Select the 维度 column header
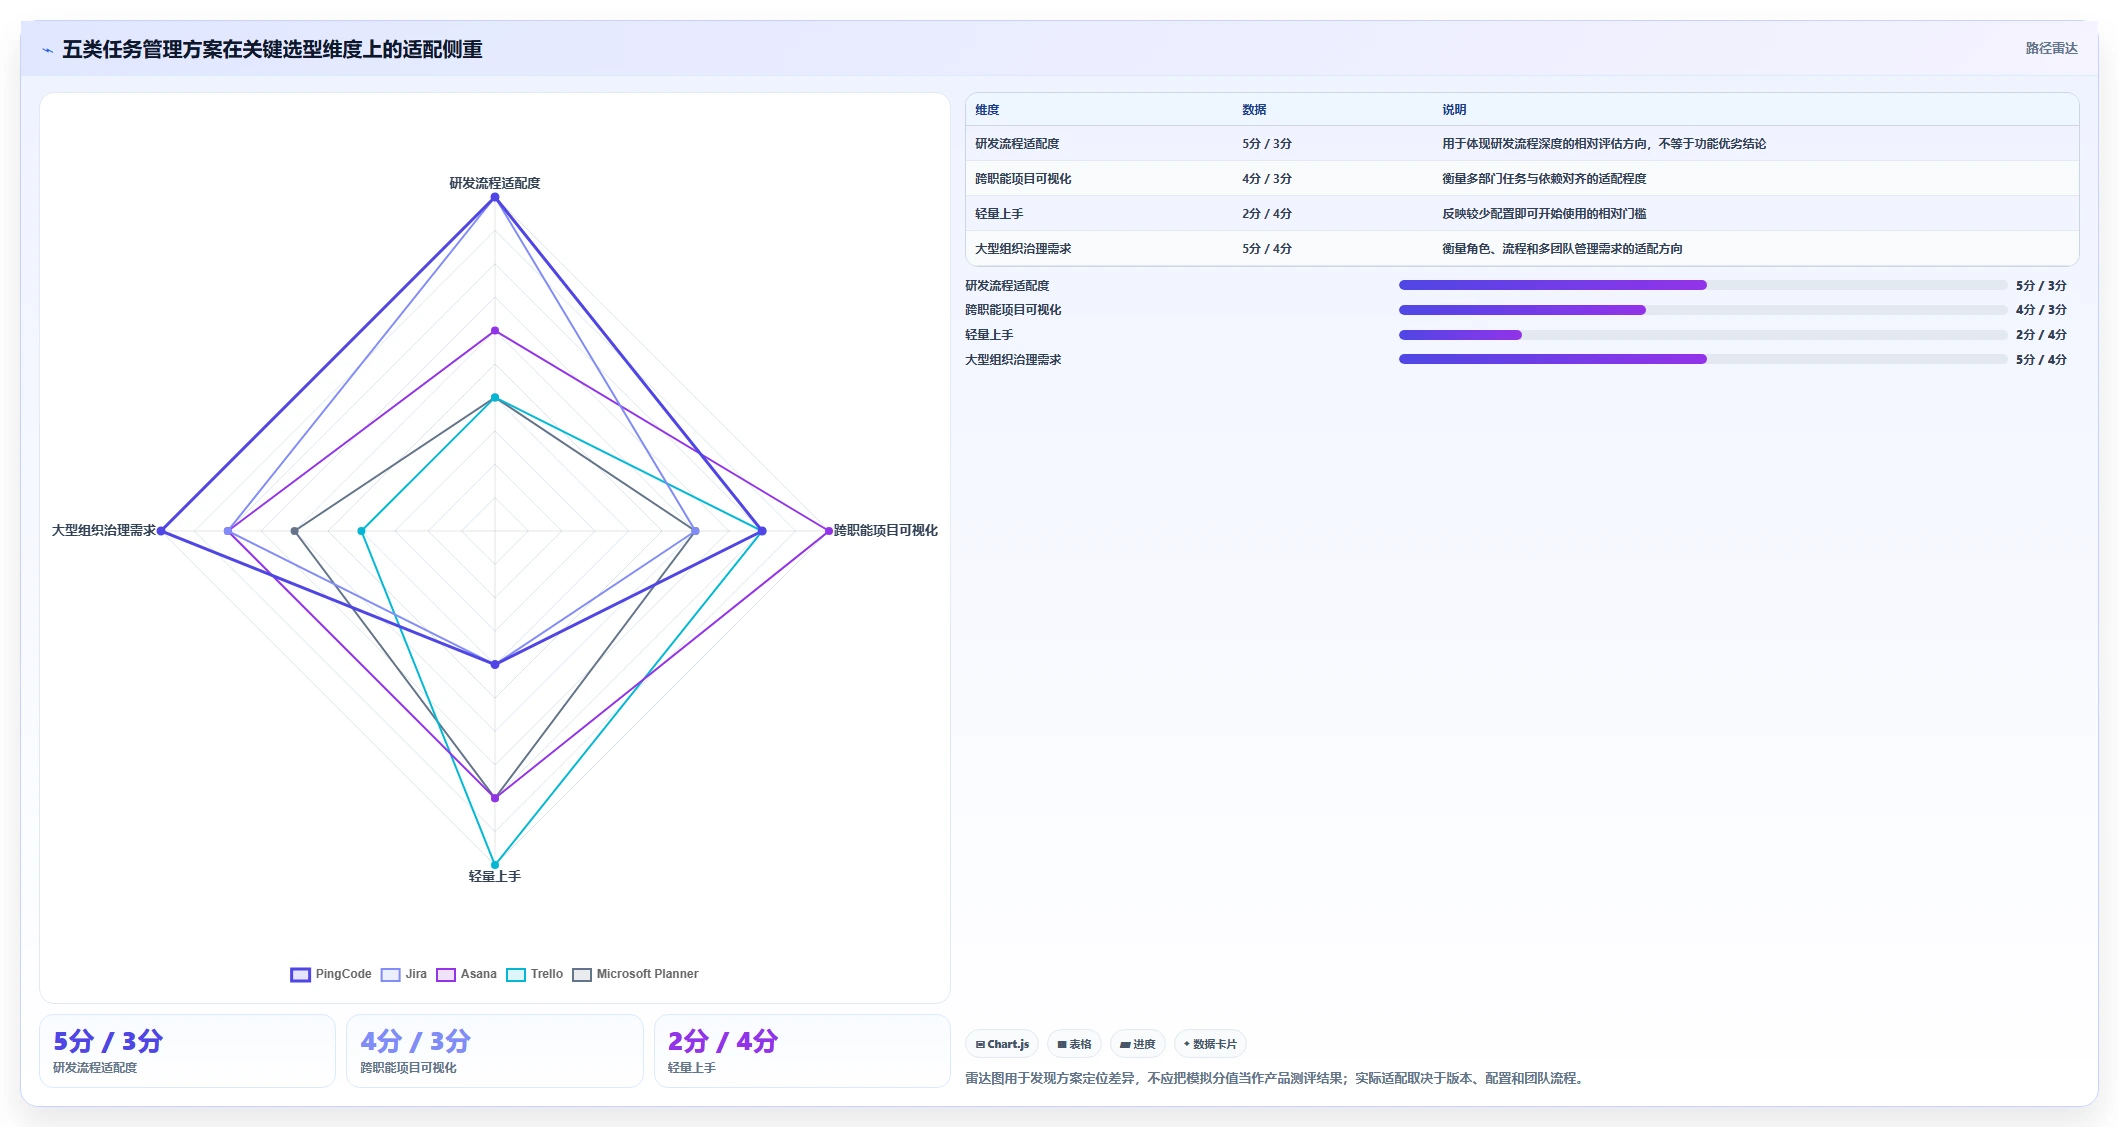The width and height of the screenshot is (2119, 1127). (x=987, y=110)
